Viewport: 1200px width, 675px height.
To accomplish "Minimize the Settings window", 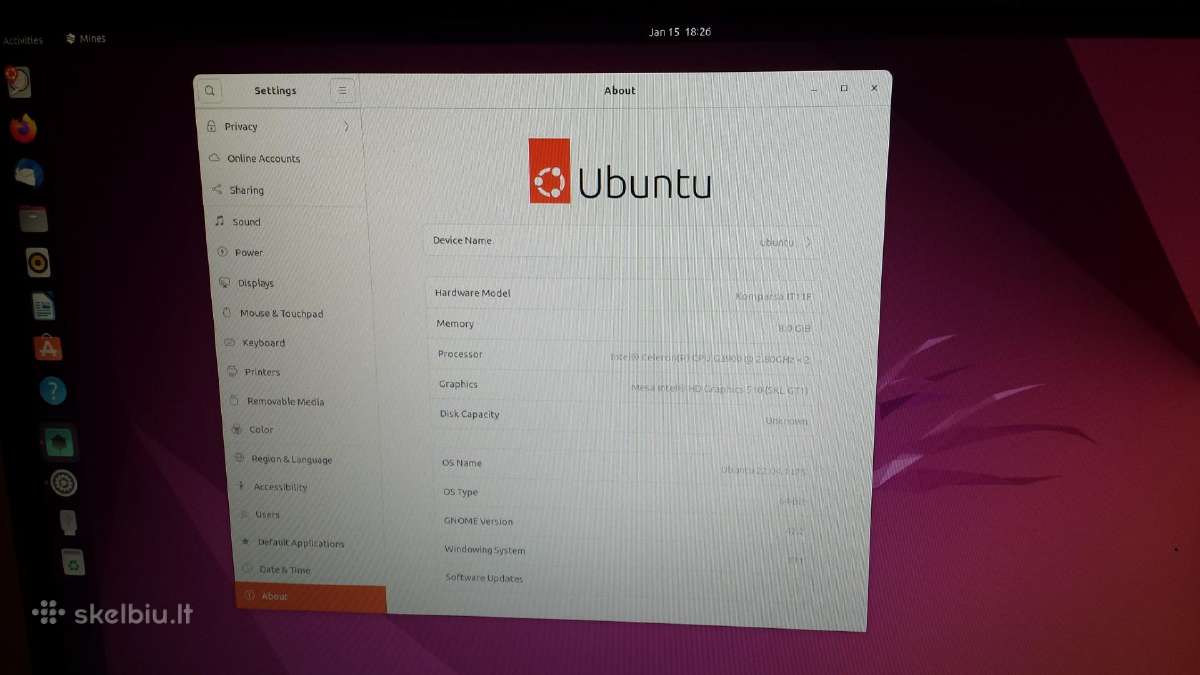I will tap(813, 88).
